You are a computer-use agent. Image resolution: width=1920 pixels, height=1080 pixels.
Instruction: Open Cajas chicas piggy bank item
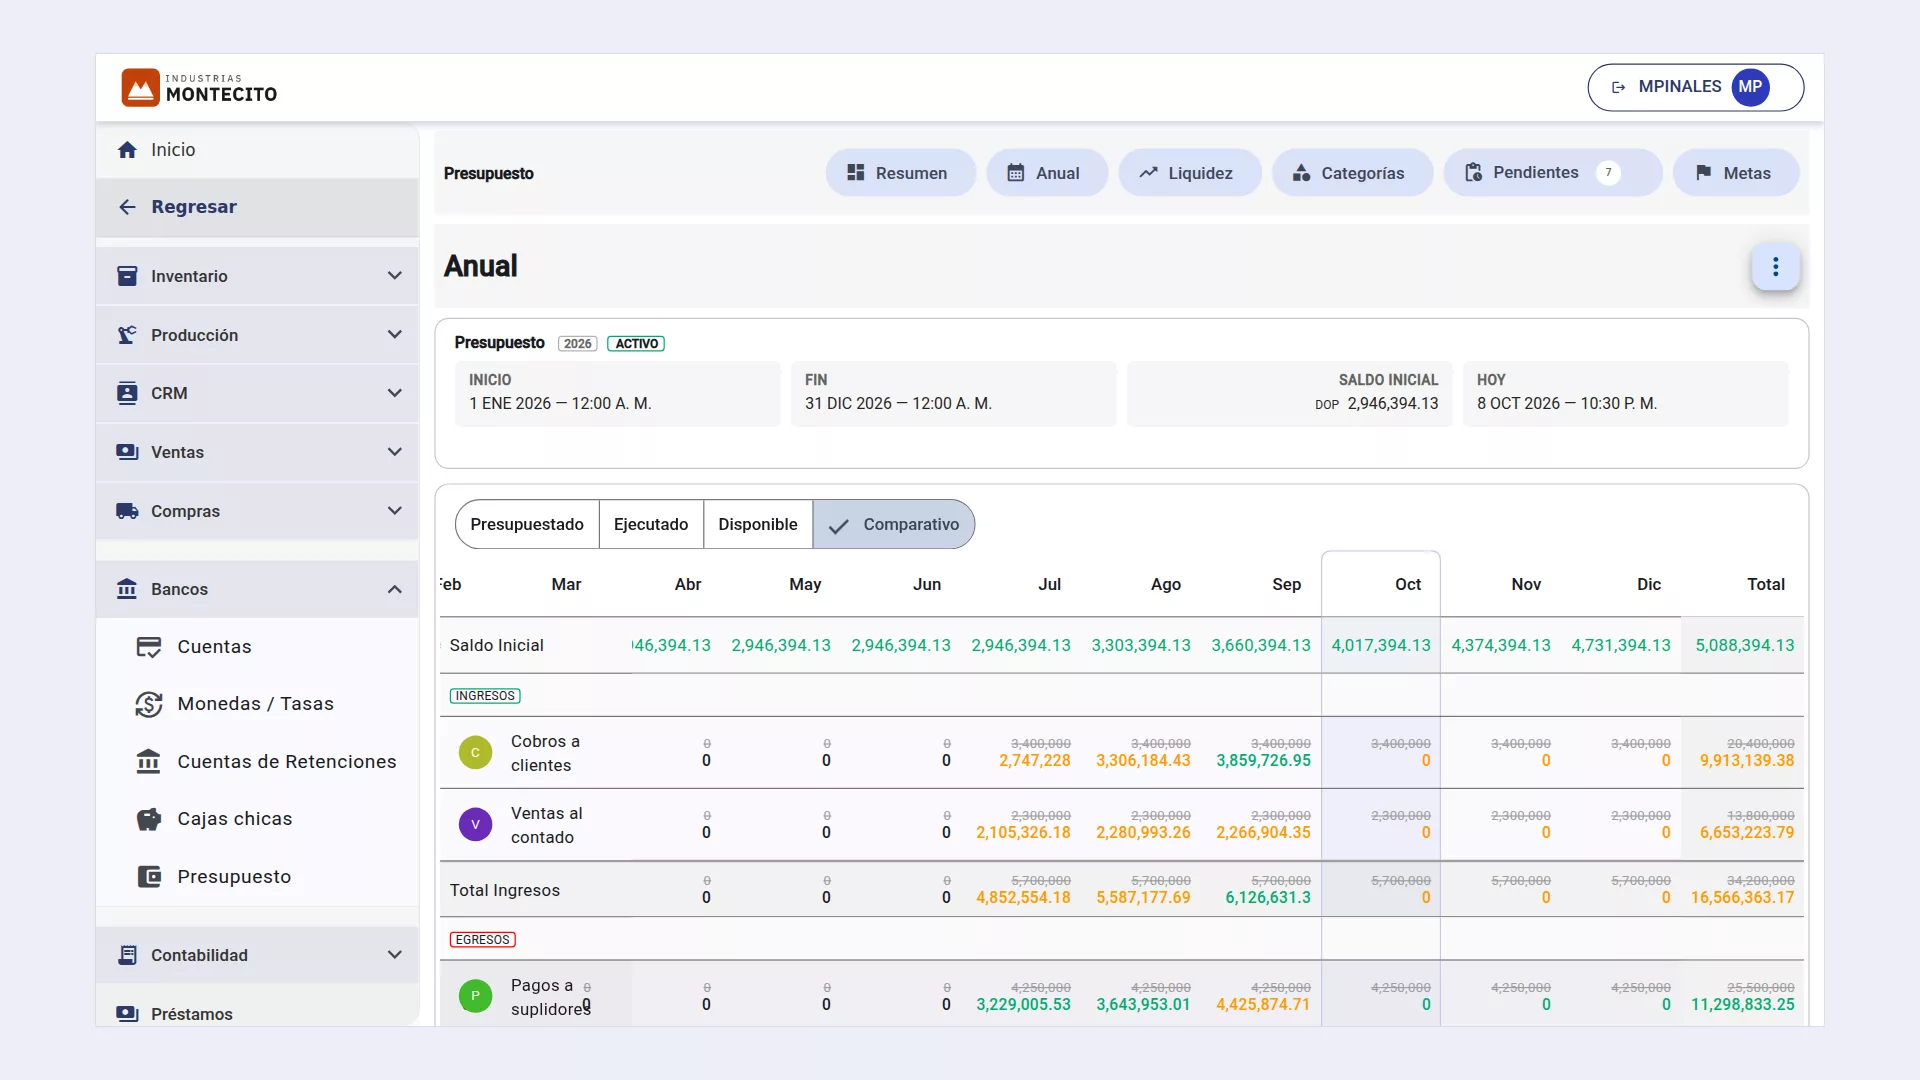(x=257, y=819)
